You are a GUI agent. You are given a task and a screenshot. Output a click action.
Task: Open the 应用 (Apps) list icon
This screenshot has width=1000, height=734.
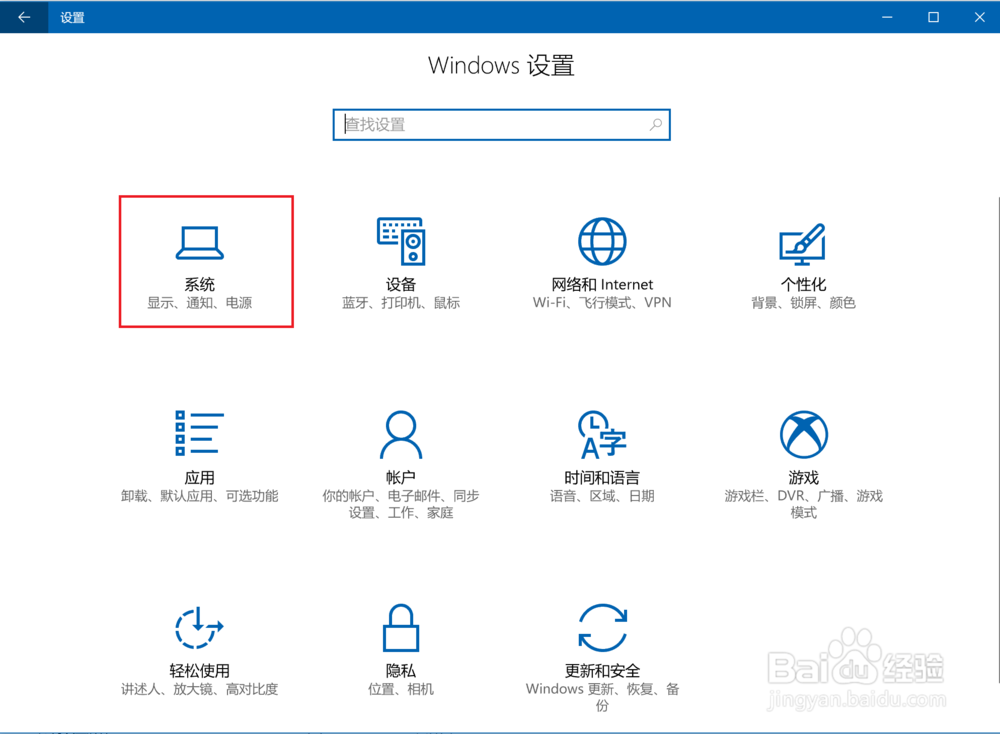pos(199,434)
